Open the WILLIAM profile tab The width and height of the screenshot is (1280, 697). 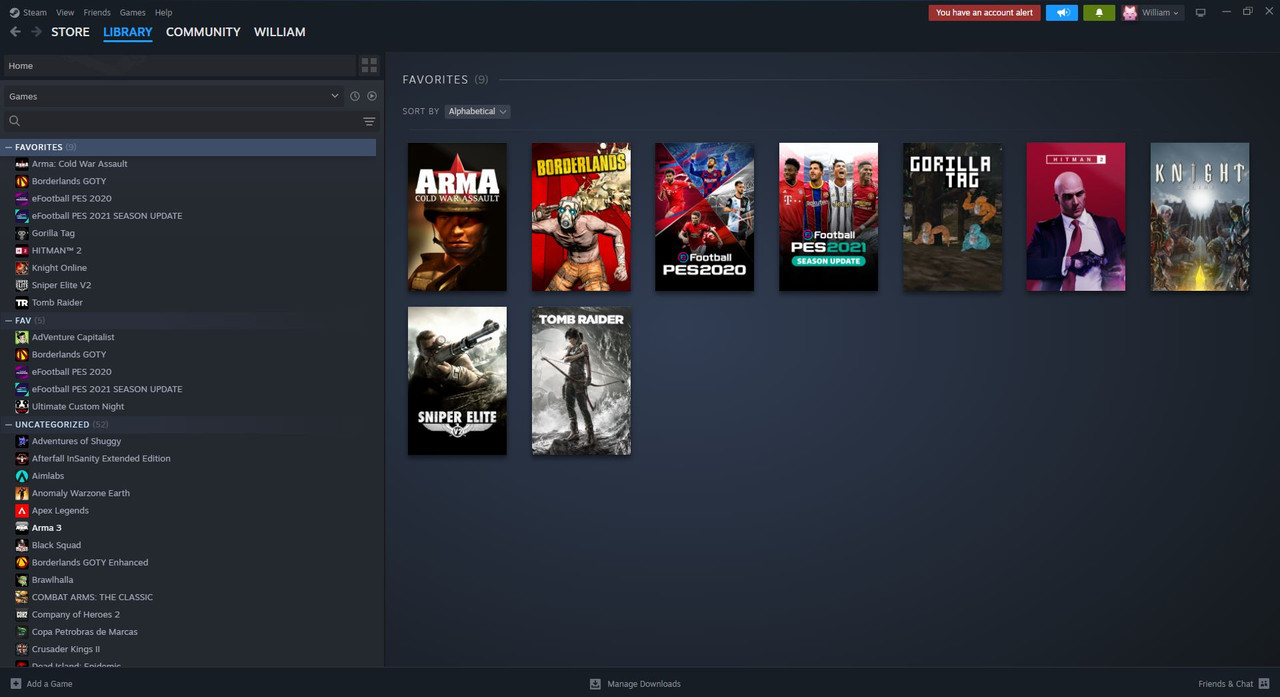(280, 32)
